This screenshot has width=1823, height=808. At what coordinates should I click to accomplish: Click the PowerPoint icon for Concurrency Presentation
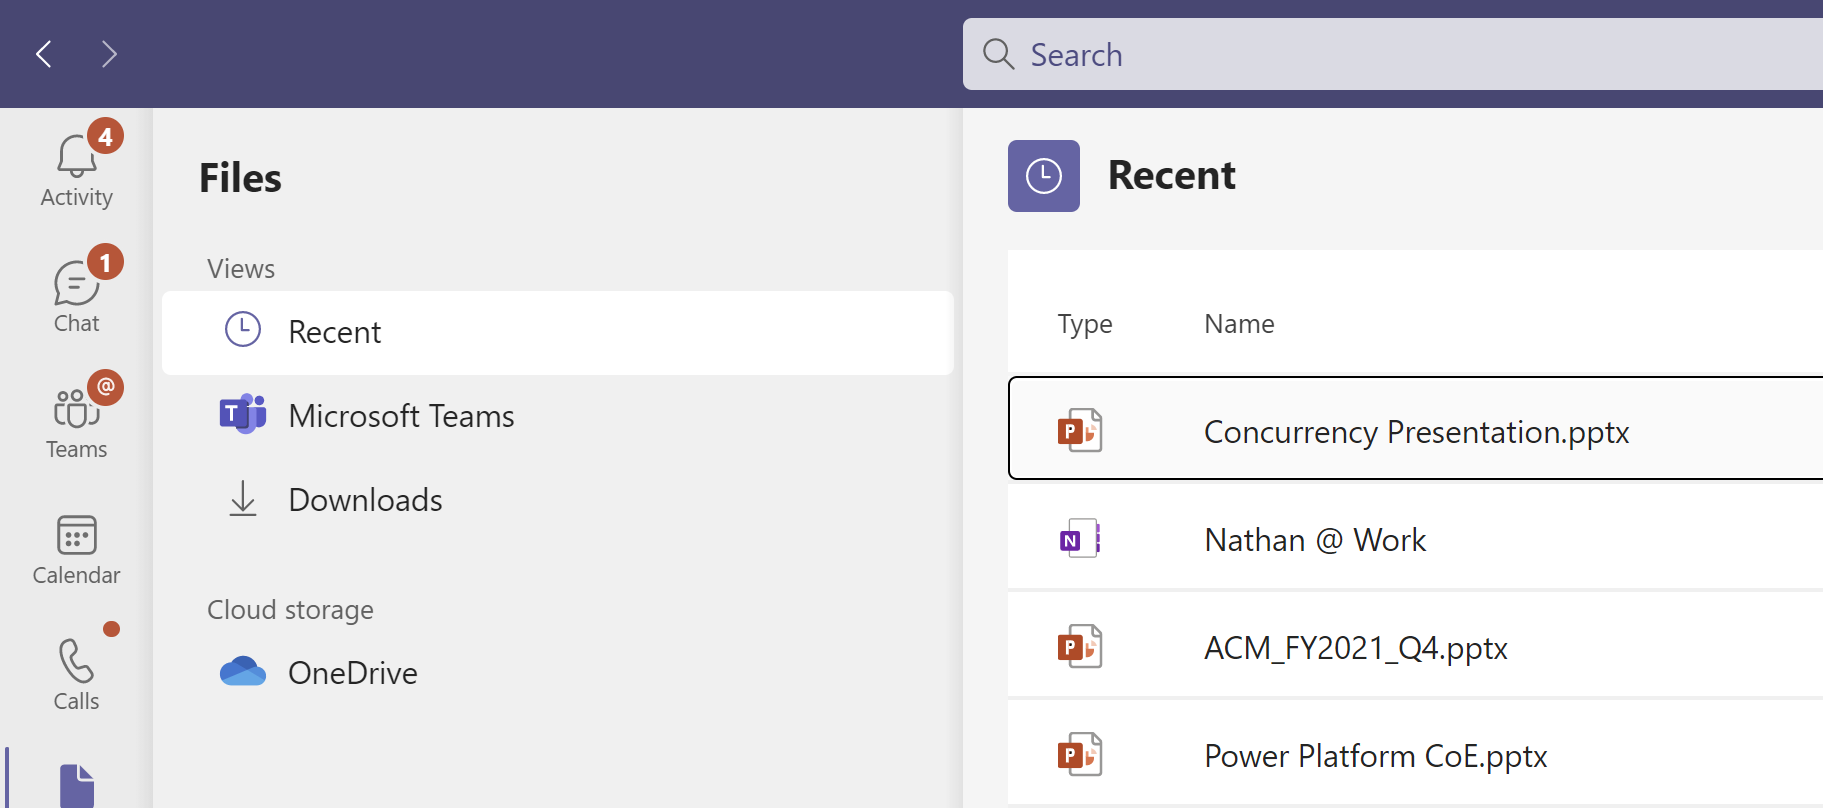click(x=1080, y=431)
